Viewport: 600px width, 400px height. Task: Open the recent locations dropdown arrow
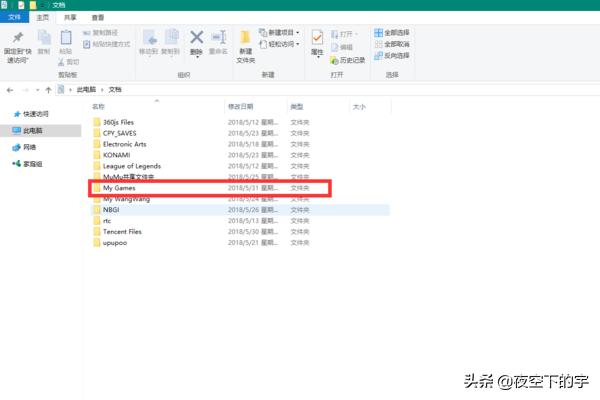click(36, 89)
